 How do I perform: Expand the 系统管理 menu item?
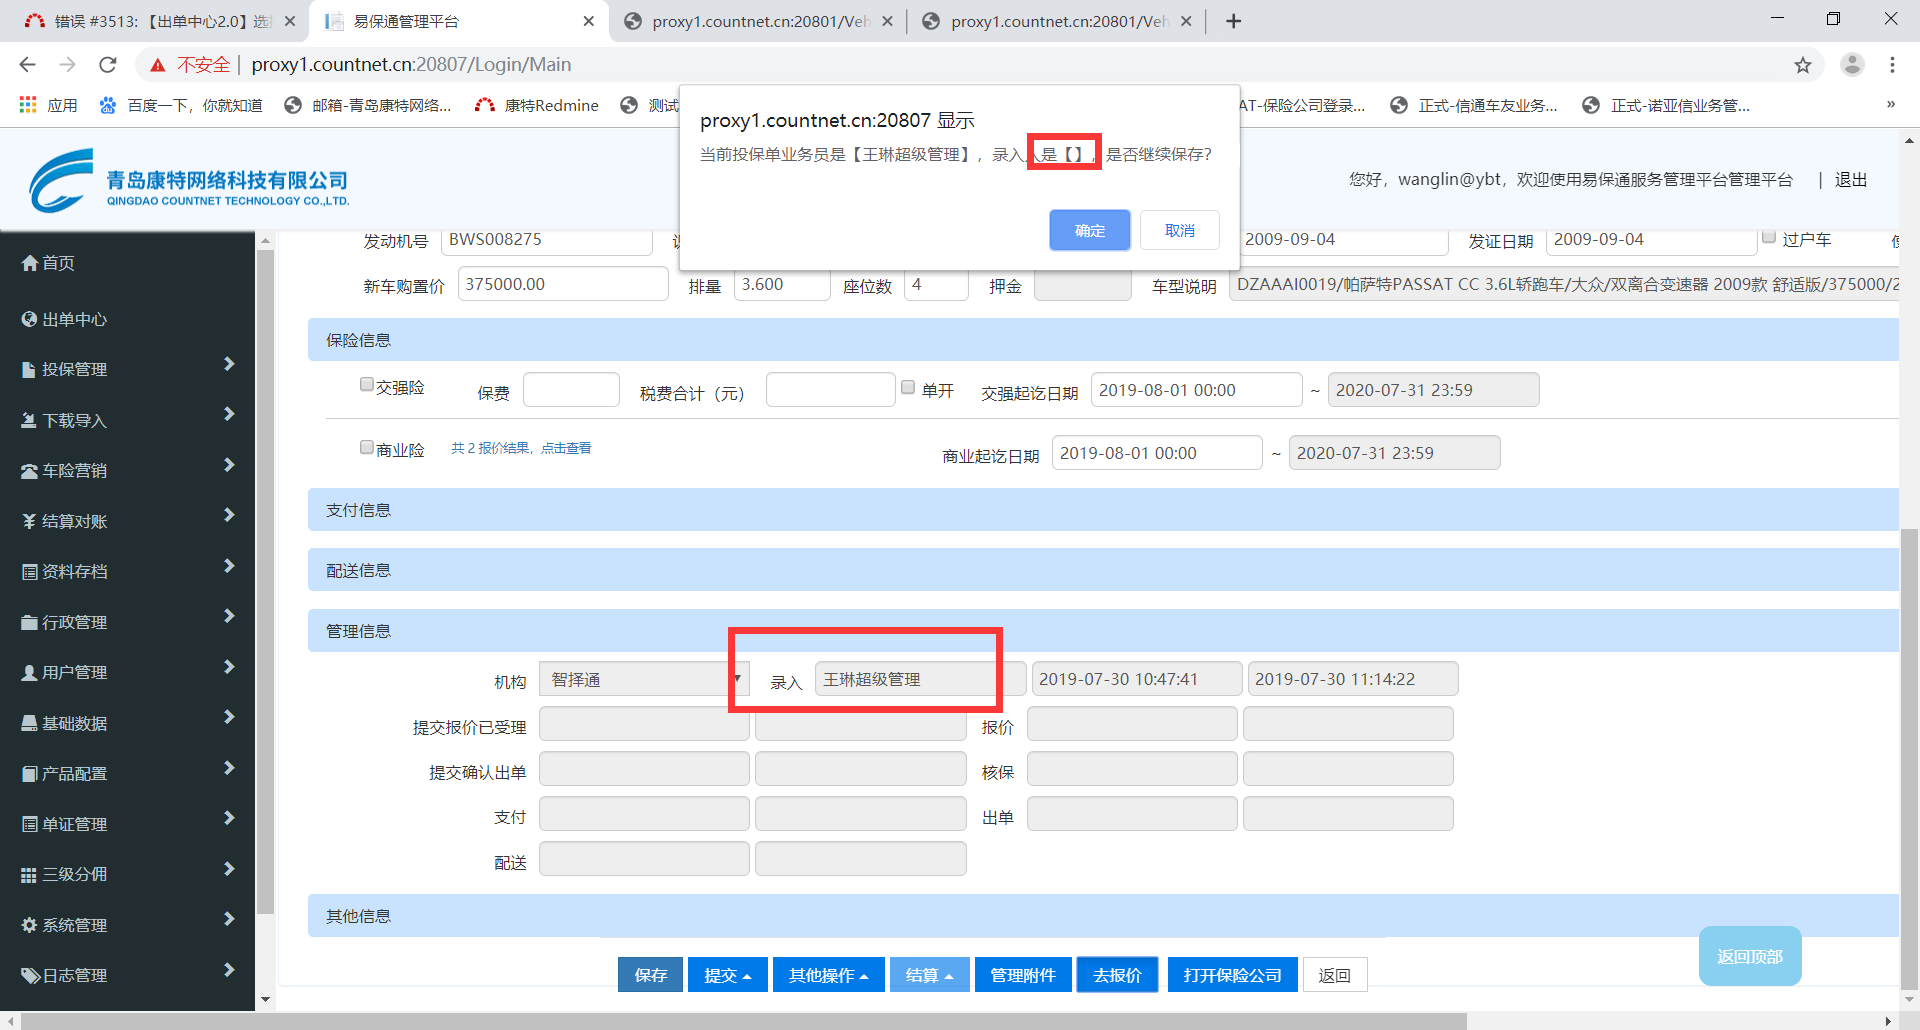(x=127, y=925)
